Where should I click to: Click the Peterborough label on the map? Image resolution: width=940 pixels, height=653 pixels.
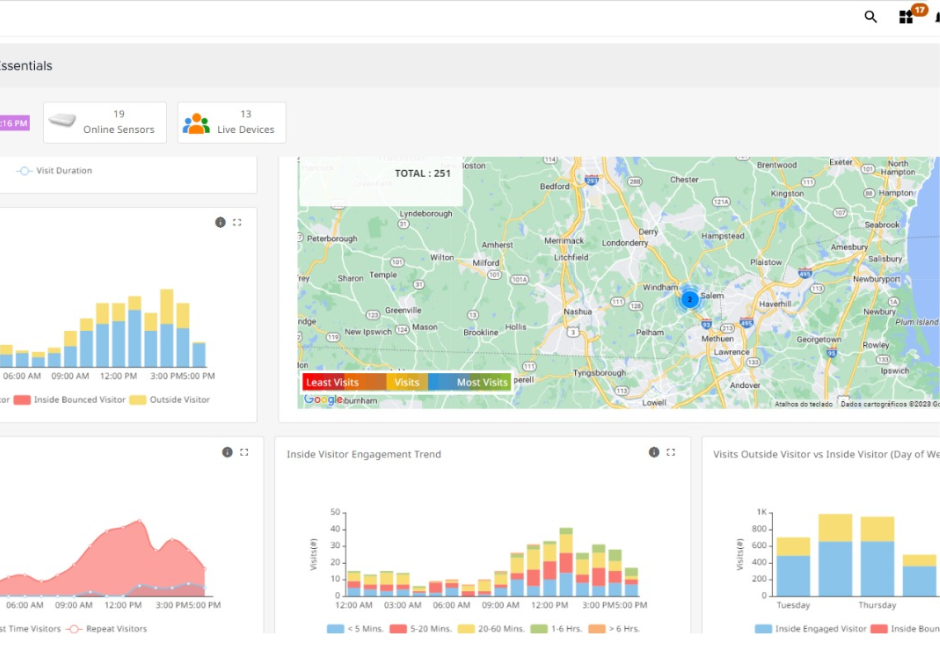pos(332,239)
